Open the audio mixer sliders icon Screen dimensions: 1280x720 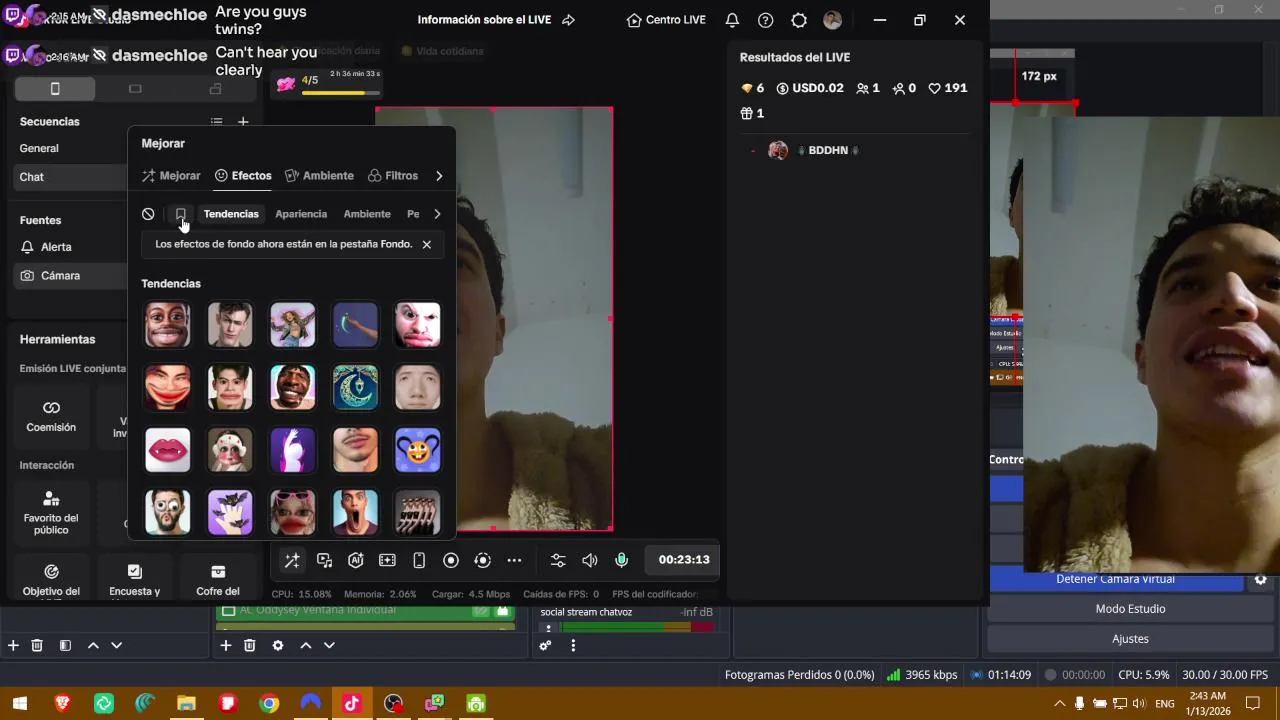(558, 560)
